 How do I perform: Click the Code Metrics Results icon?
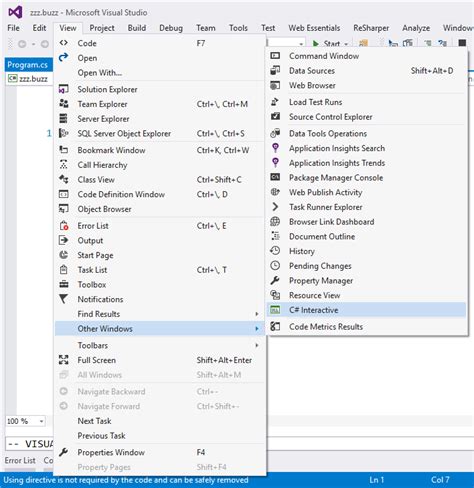[275, 326]
